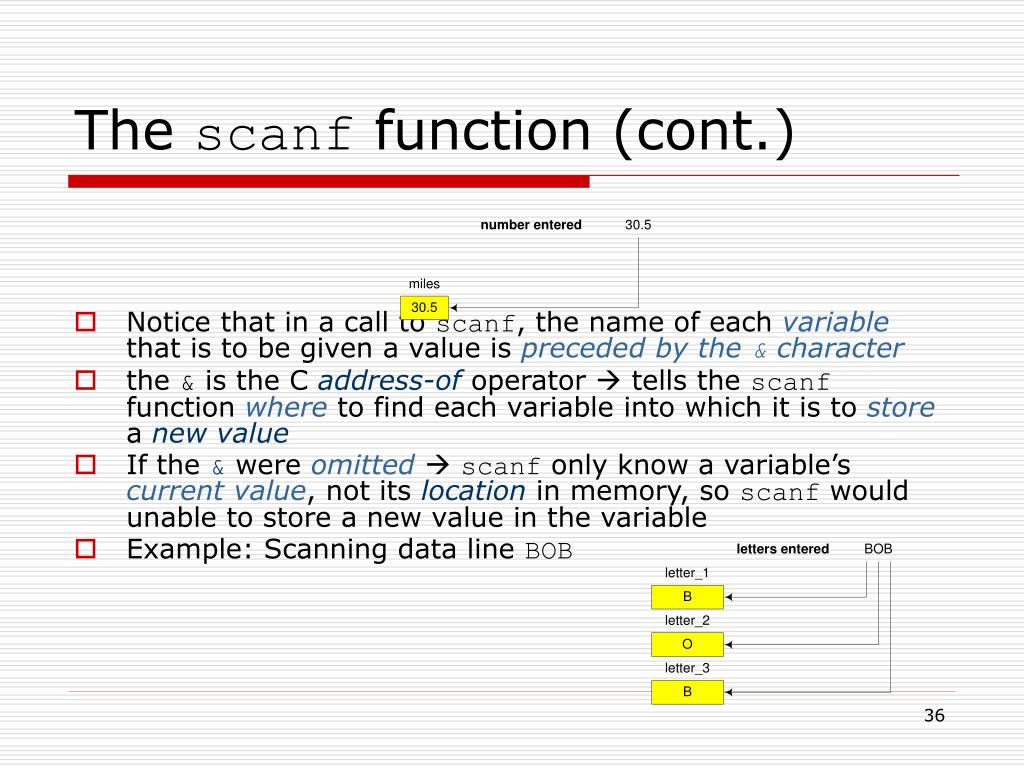
Task: Select the yellow letter_1 box
Action: coord(687,597)
